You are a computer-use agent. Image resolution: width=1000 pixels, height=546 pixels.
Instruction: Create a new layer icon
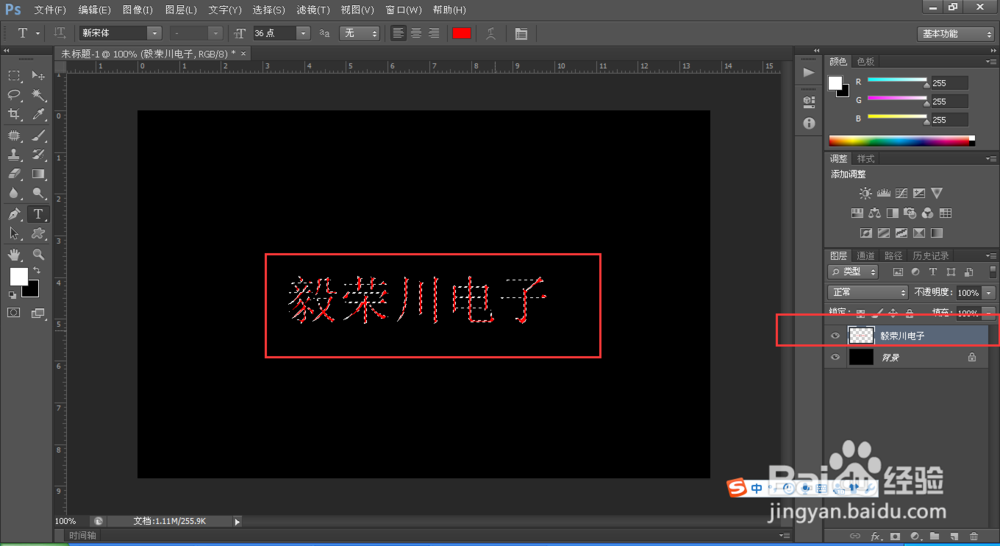[x=954, y=536]
